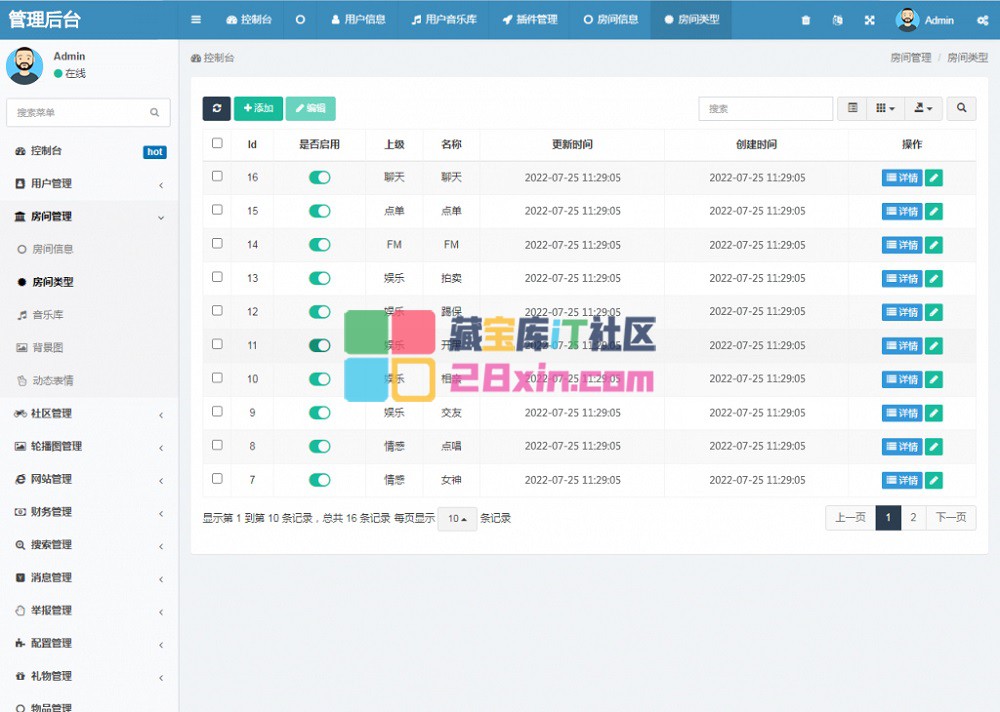Viewport: 1000px width, 712px height.
Task: Click the 控制台 breadcrumb link
Action: click(212, 58)
